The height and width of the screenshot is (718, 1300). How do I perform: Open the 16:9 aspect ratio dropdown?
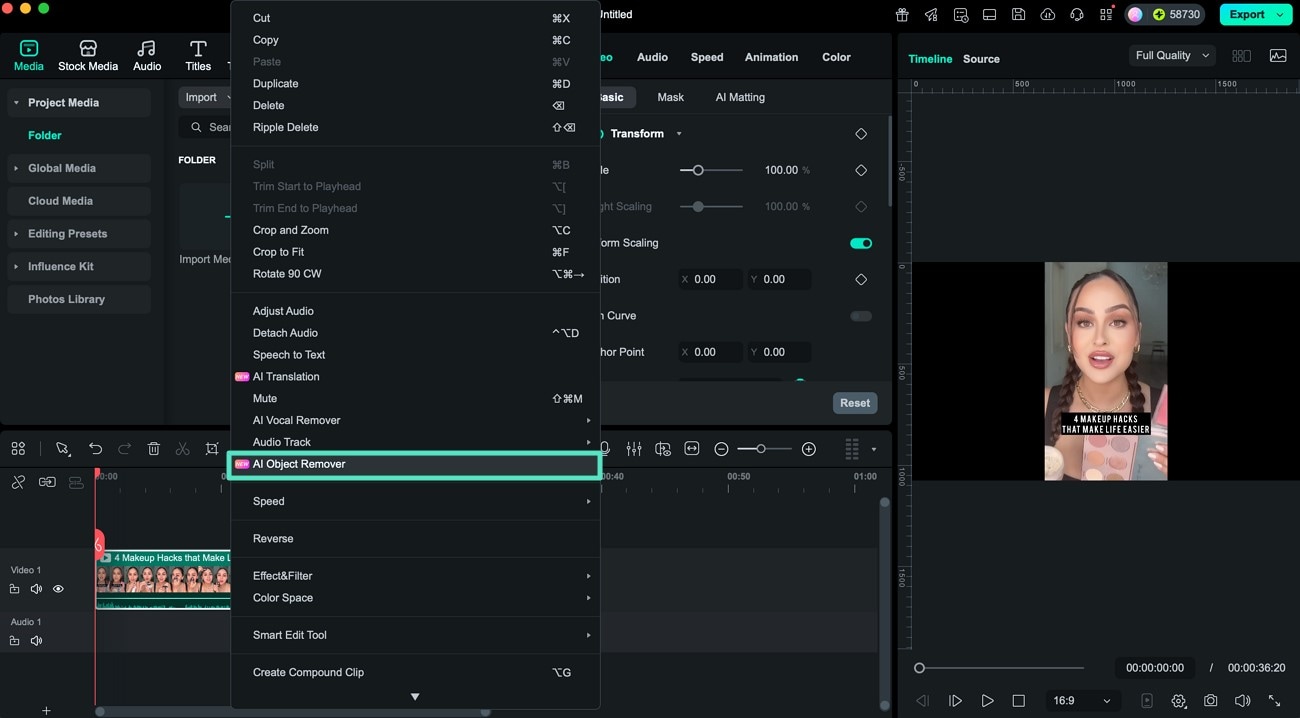click(x=1081, y=700)
